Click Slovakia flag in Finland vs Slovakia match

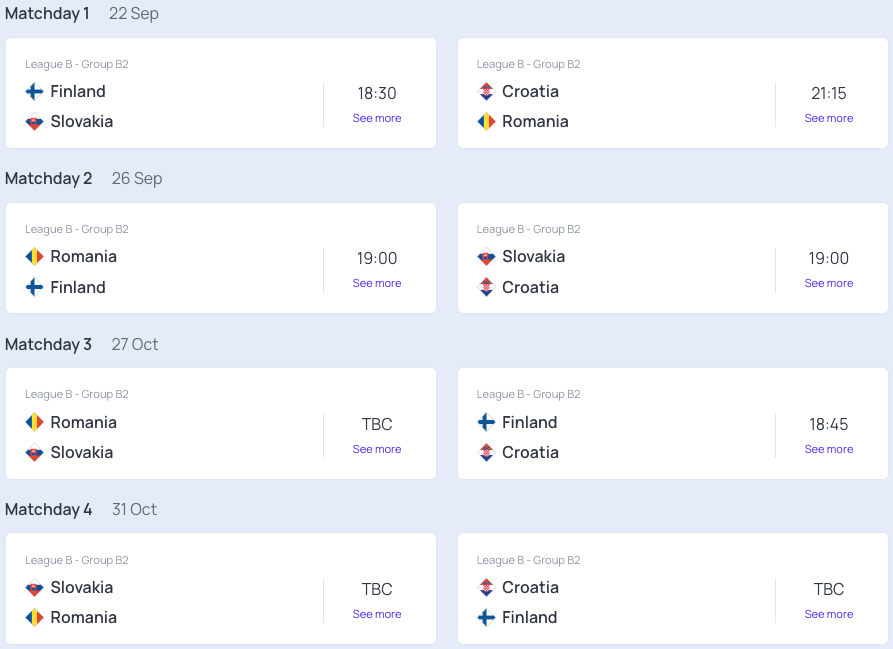tap(34, 122)
